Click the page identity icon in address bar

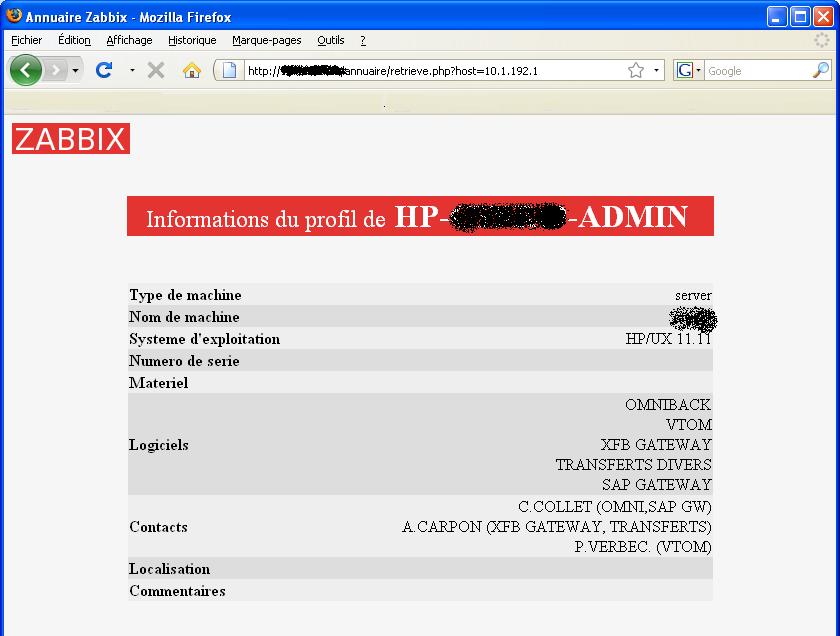[x=229, y=70]
